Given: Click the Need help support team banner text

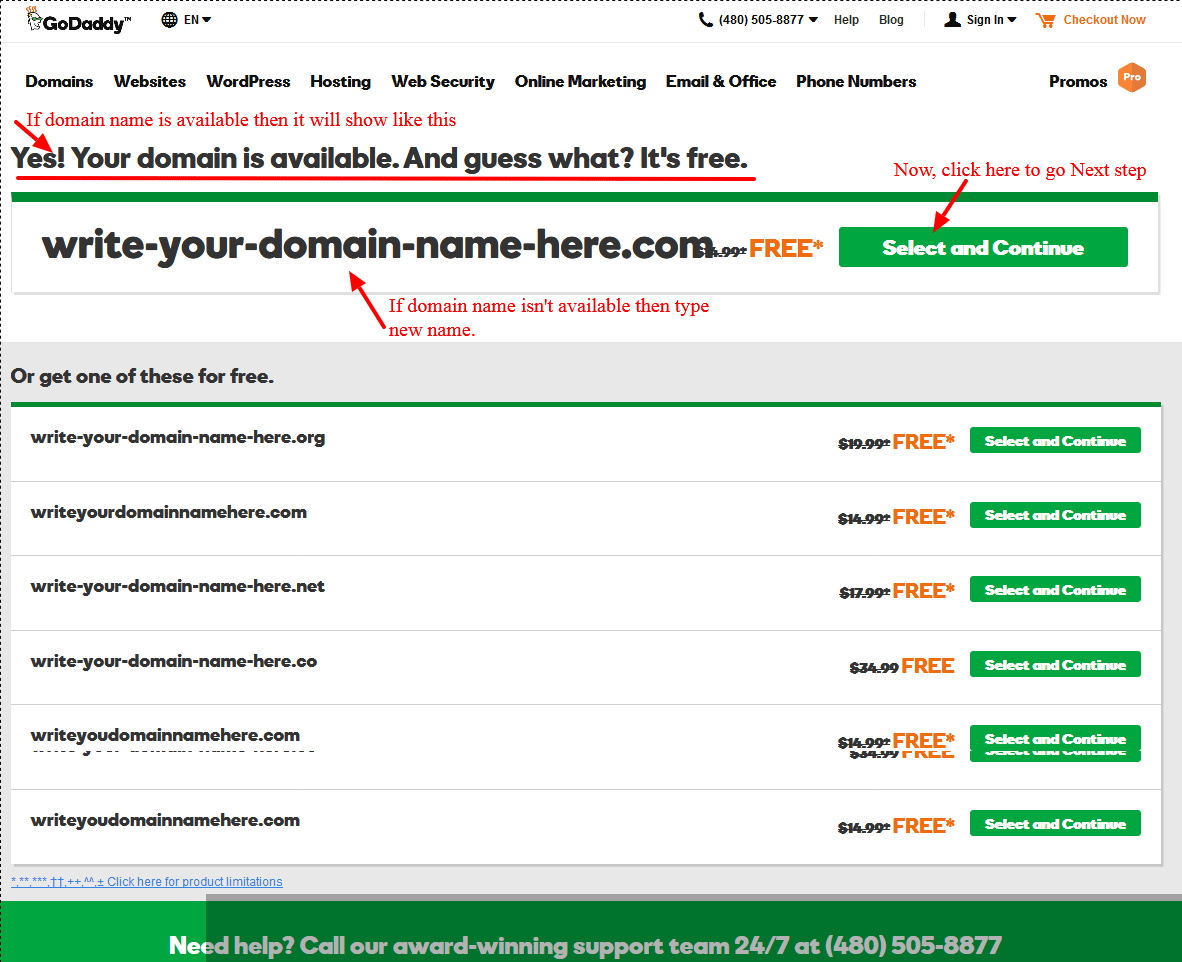Looking at the screenshot, I should 585,945.
